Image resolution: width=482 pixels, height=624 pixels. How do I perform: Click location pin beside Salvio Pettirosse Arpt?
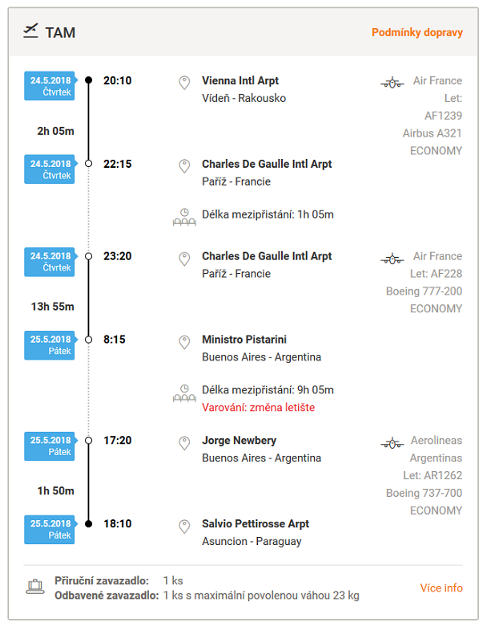point(184,526)
